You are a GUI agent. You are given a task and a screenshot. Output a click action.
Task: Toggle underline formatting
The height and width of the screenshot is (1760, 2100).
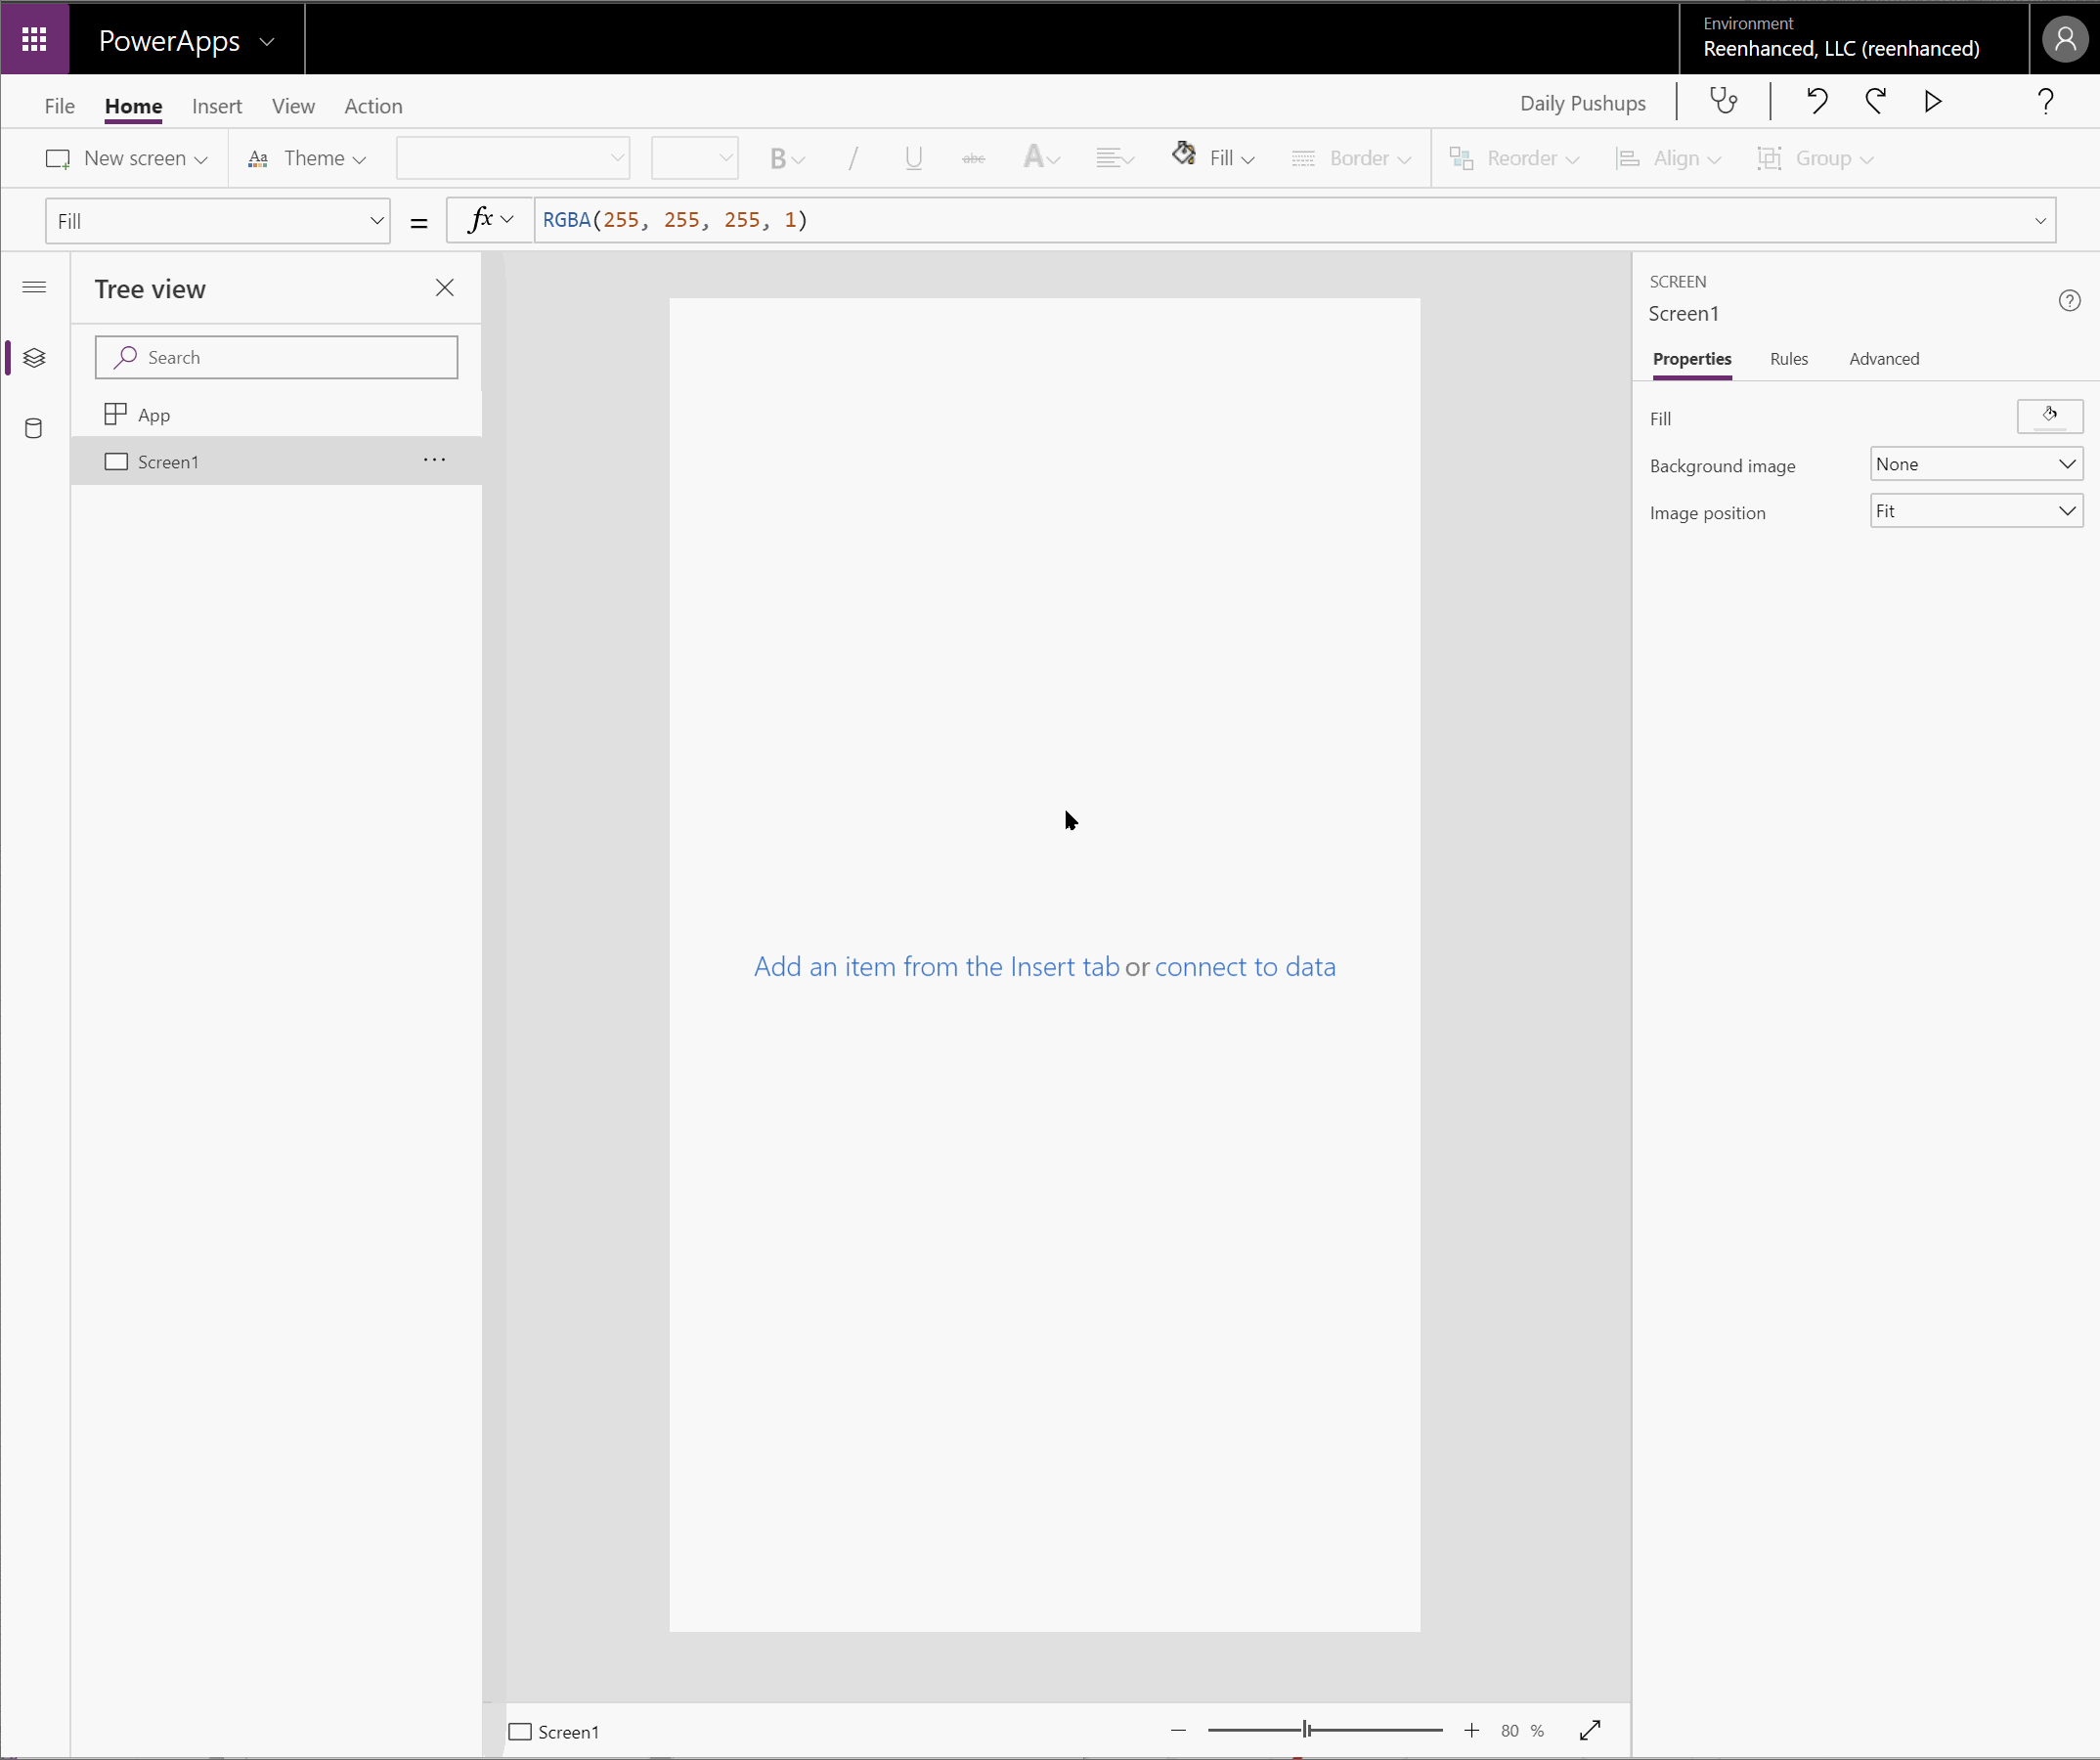coord(912,158)
